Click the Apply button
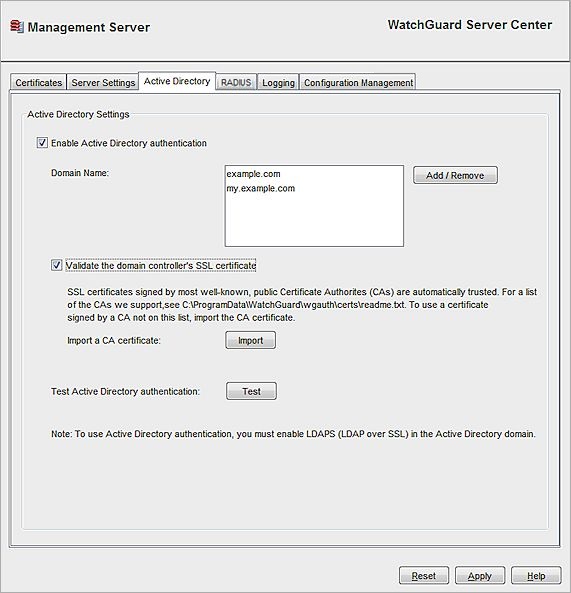 [x=479, y=576]
